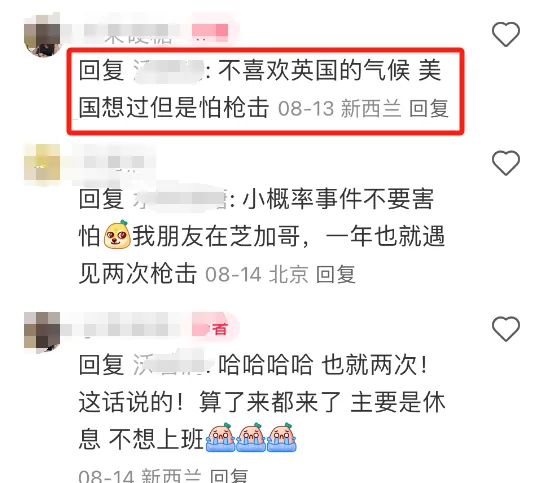Screen dimensions: 544x483
Task: Open replied-to username in first comment
Action: pos(169,71)
